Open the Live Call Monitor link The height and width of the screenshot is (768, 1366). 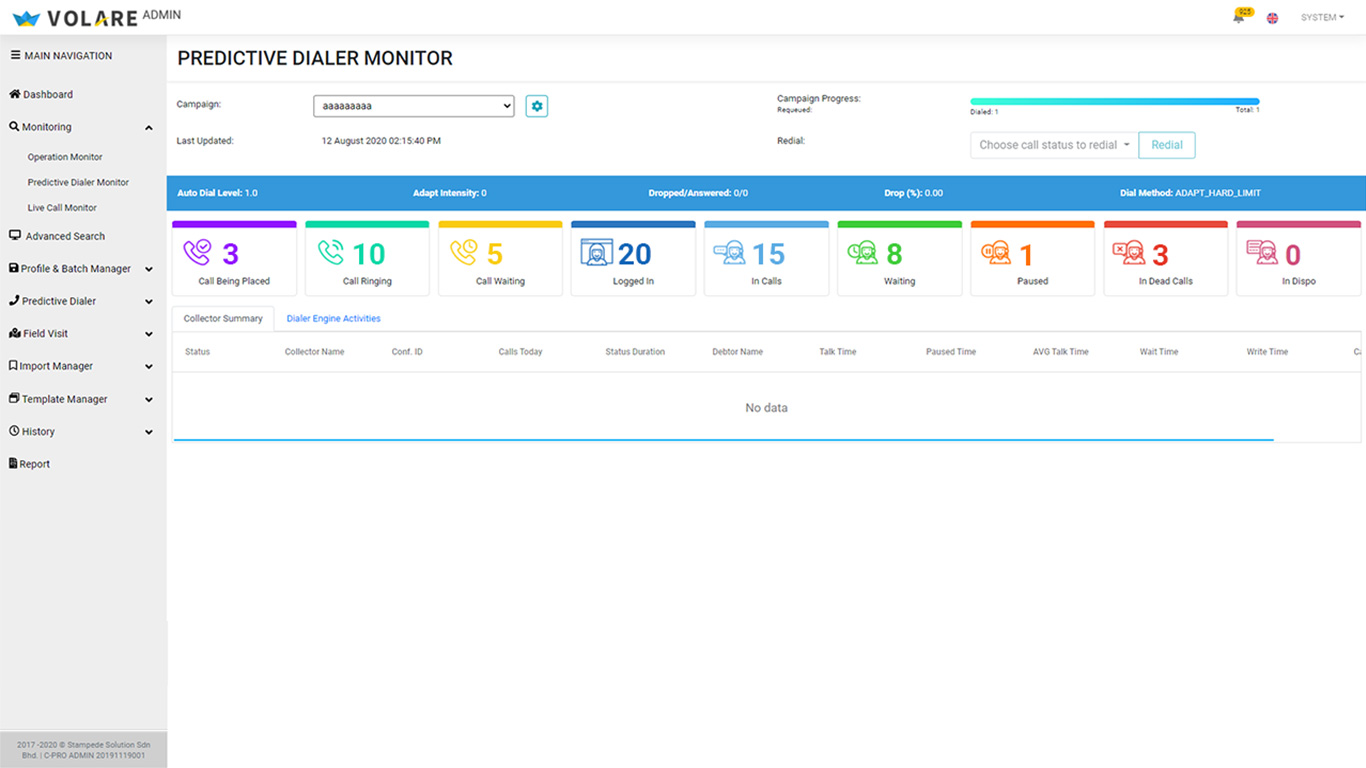tap(62, 208)
